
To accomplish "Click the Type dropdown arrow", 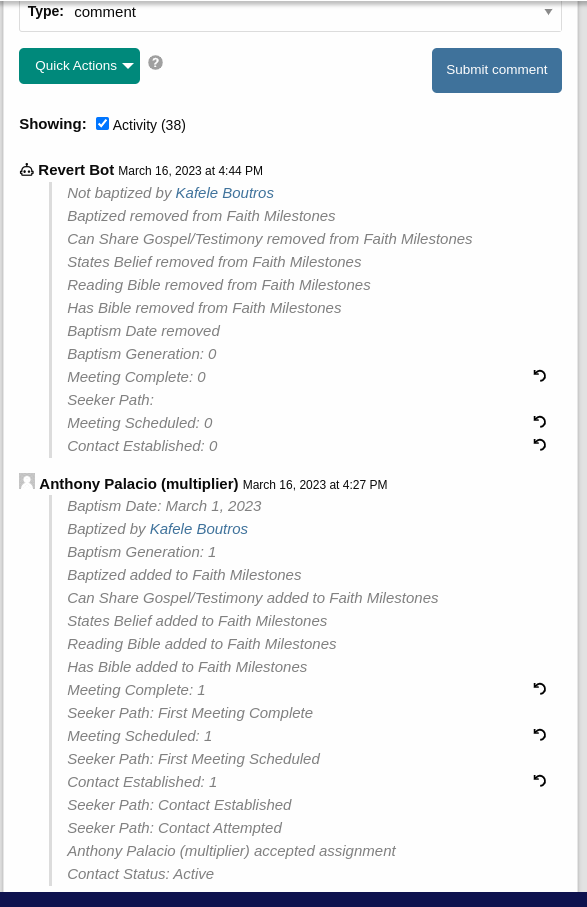I will pyautogui.click(x=548, y=12).
